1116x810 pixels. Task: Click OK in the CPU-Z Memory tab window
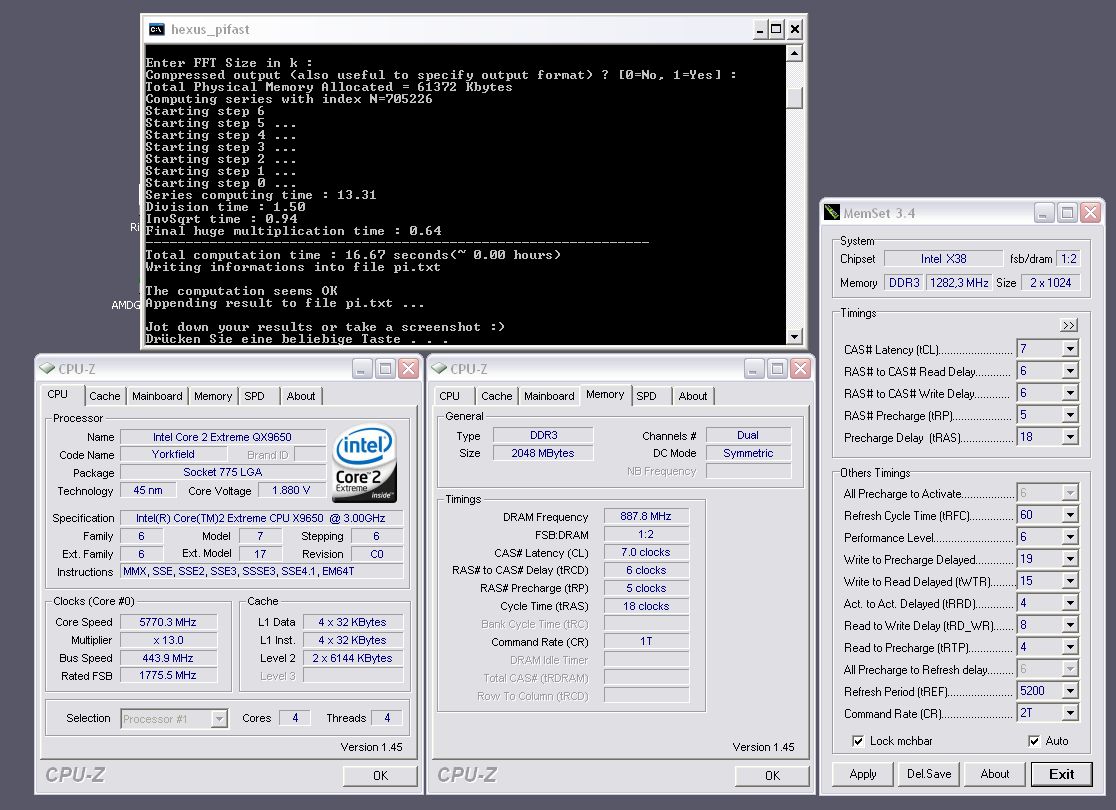(772, 775)
